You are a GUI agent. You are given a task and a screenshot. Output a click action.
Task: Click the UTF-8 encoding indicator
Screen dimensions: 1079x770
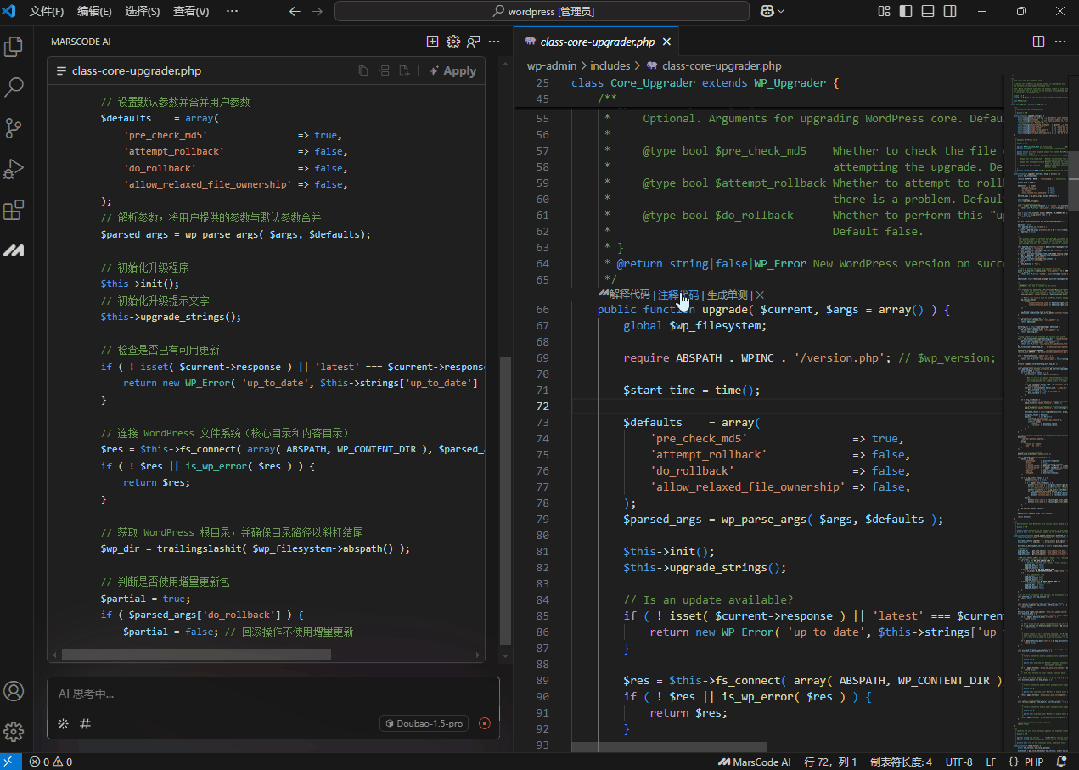click(959, 762)
